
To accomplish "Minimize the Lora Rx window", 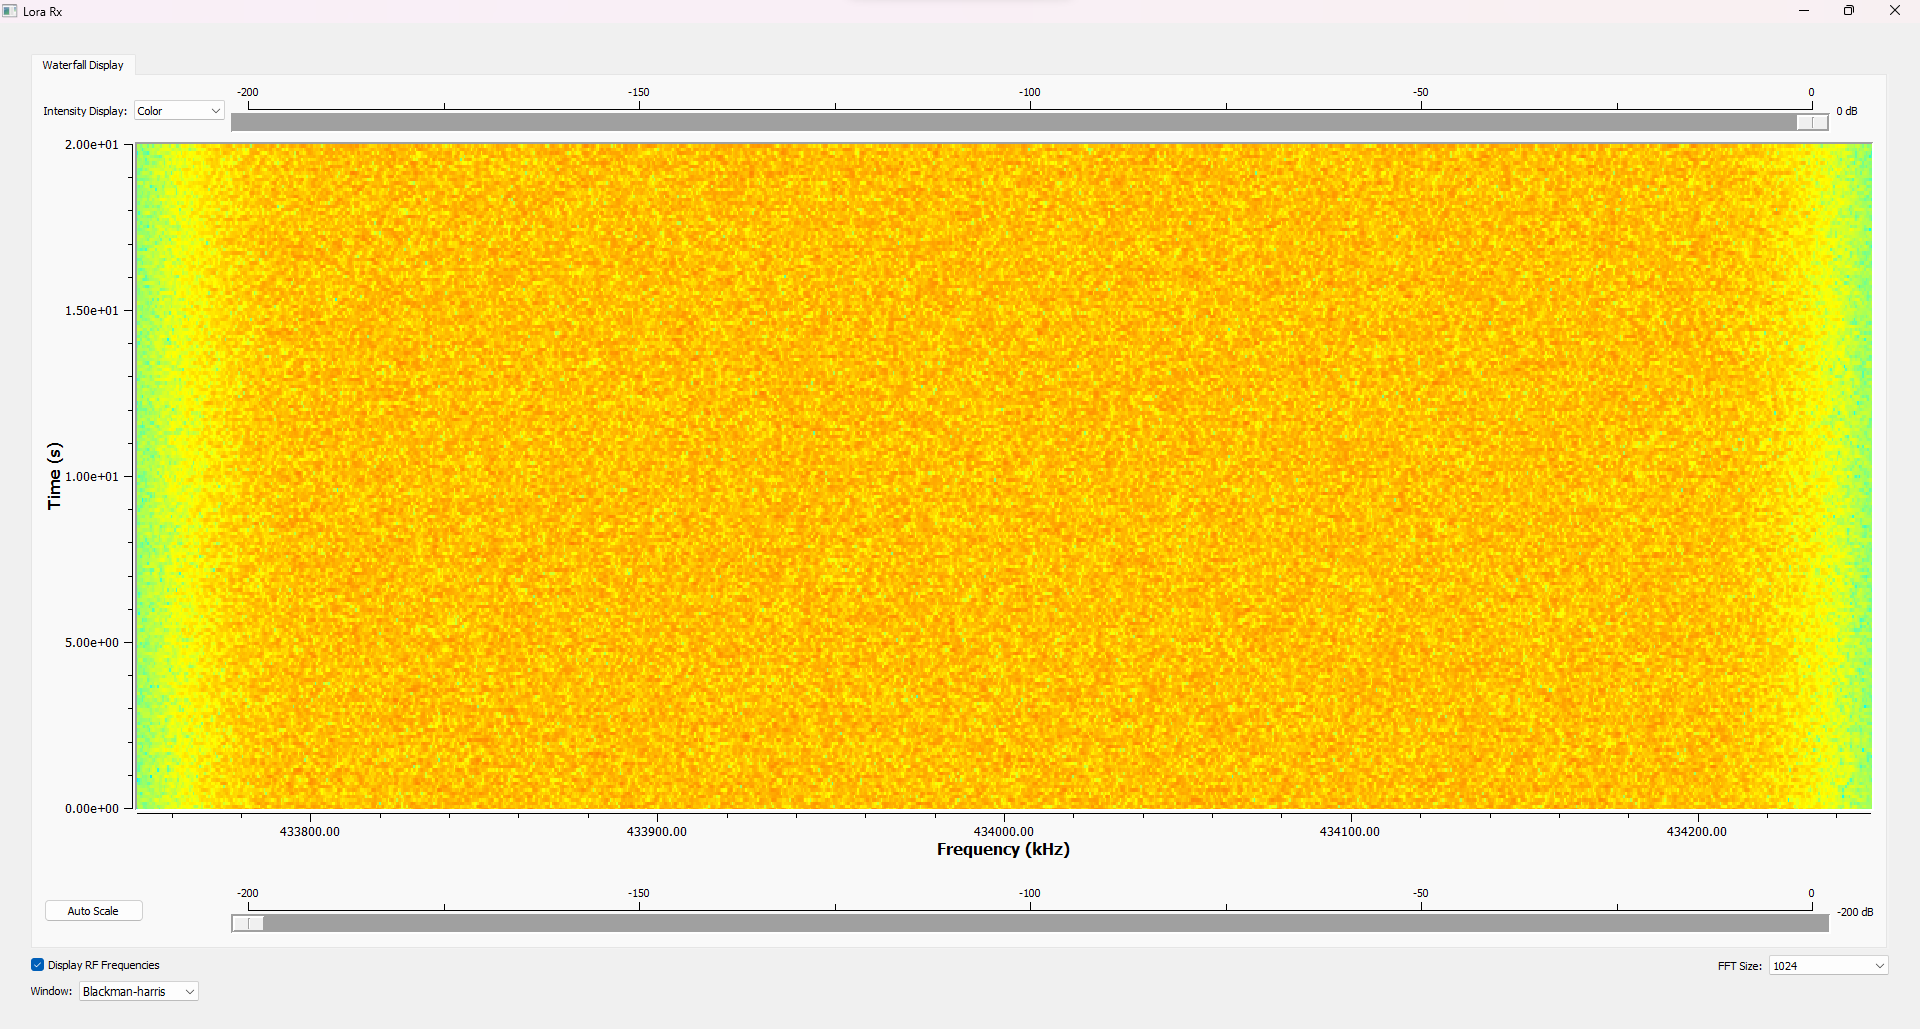I will (1804, 11).
